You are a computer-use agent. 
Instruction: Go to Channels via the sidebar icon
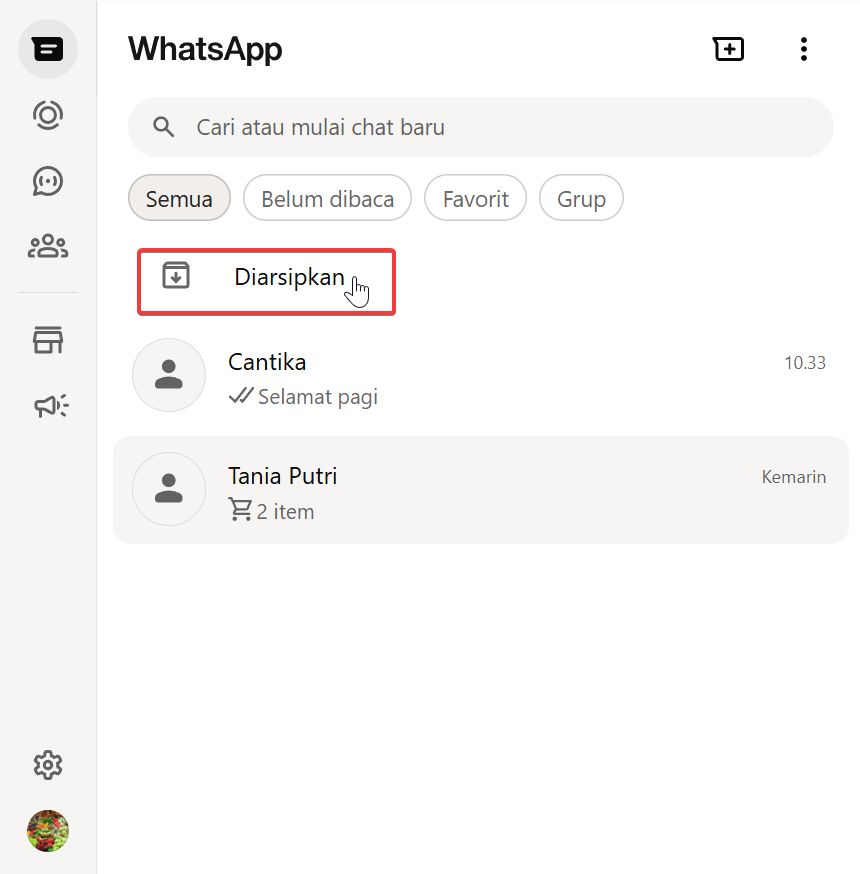tap(47, 181)
